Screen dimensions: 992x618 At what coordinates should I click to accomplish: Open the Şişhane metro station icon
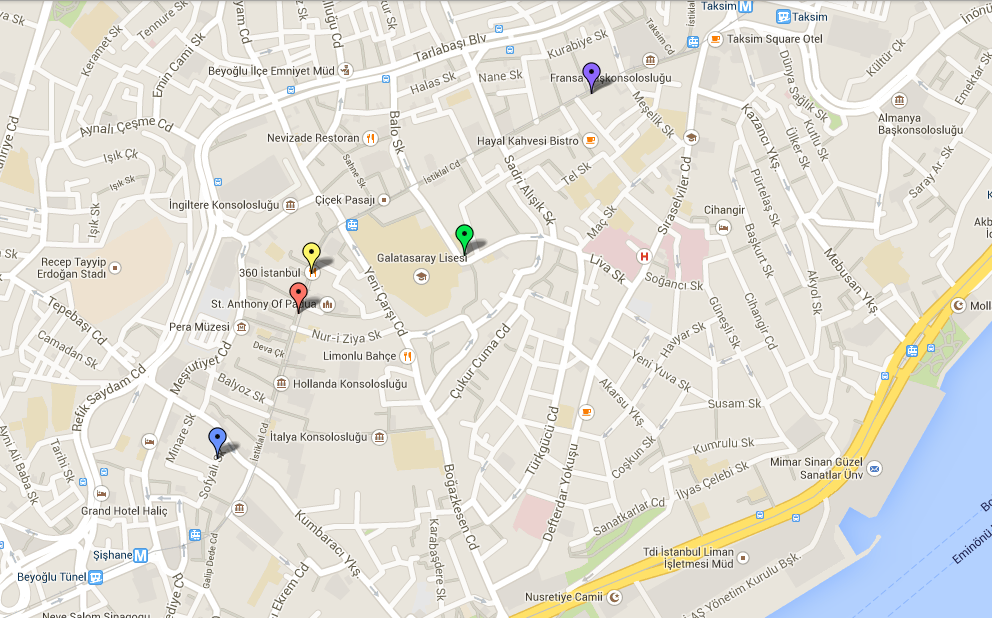pos(140,555)
